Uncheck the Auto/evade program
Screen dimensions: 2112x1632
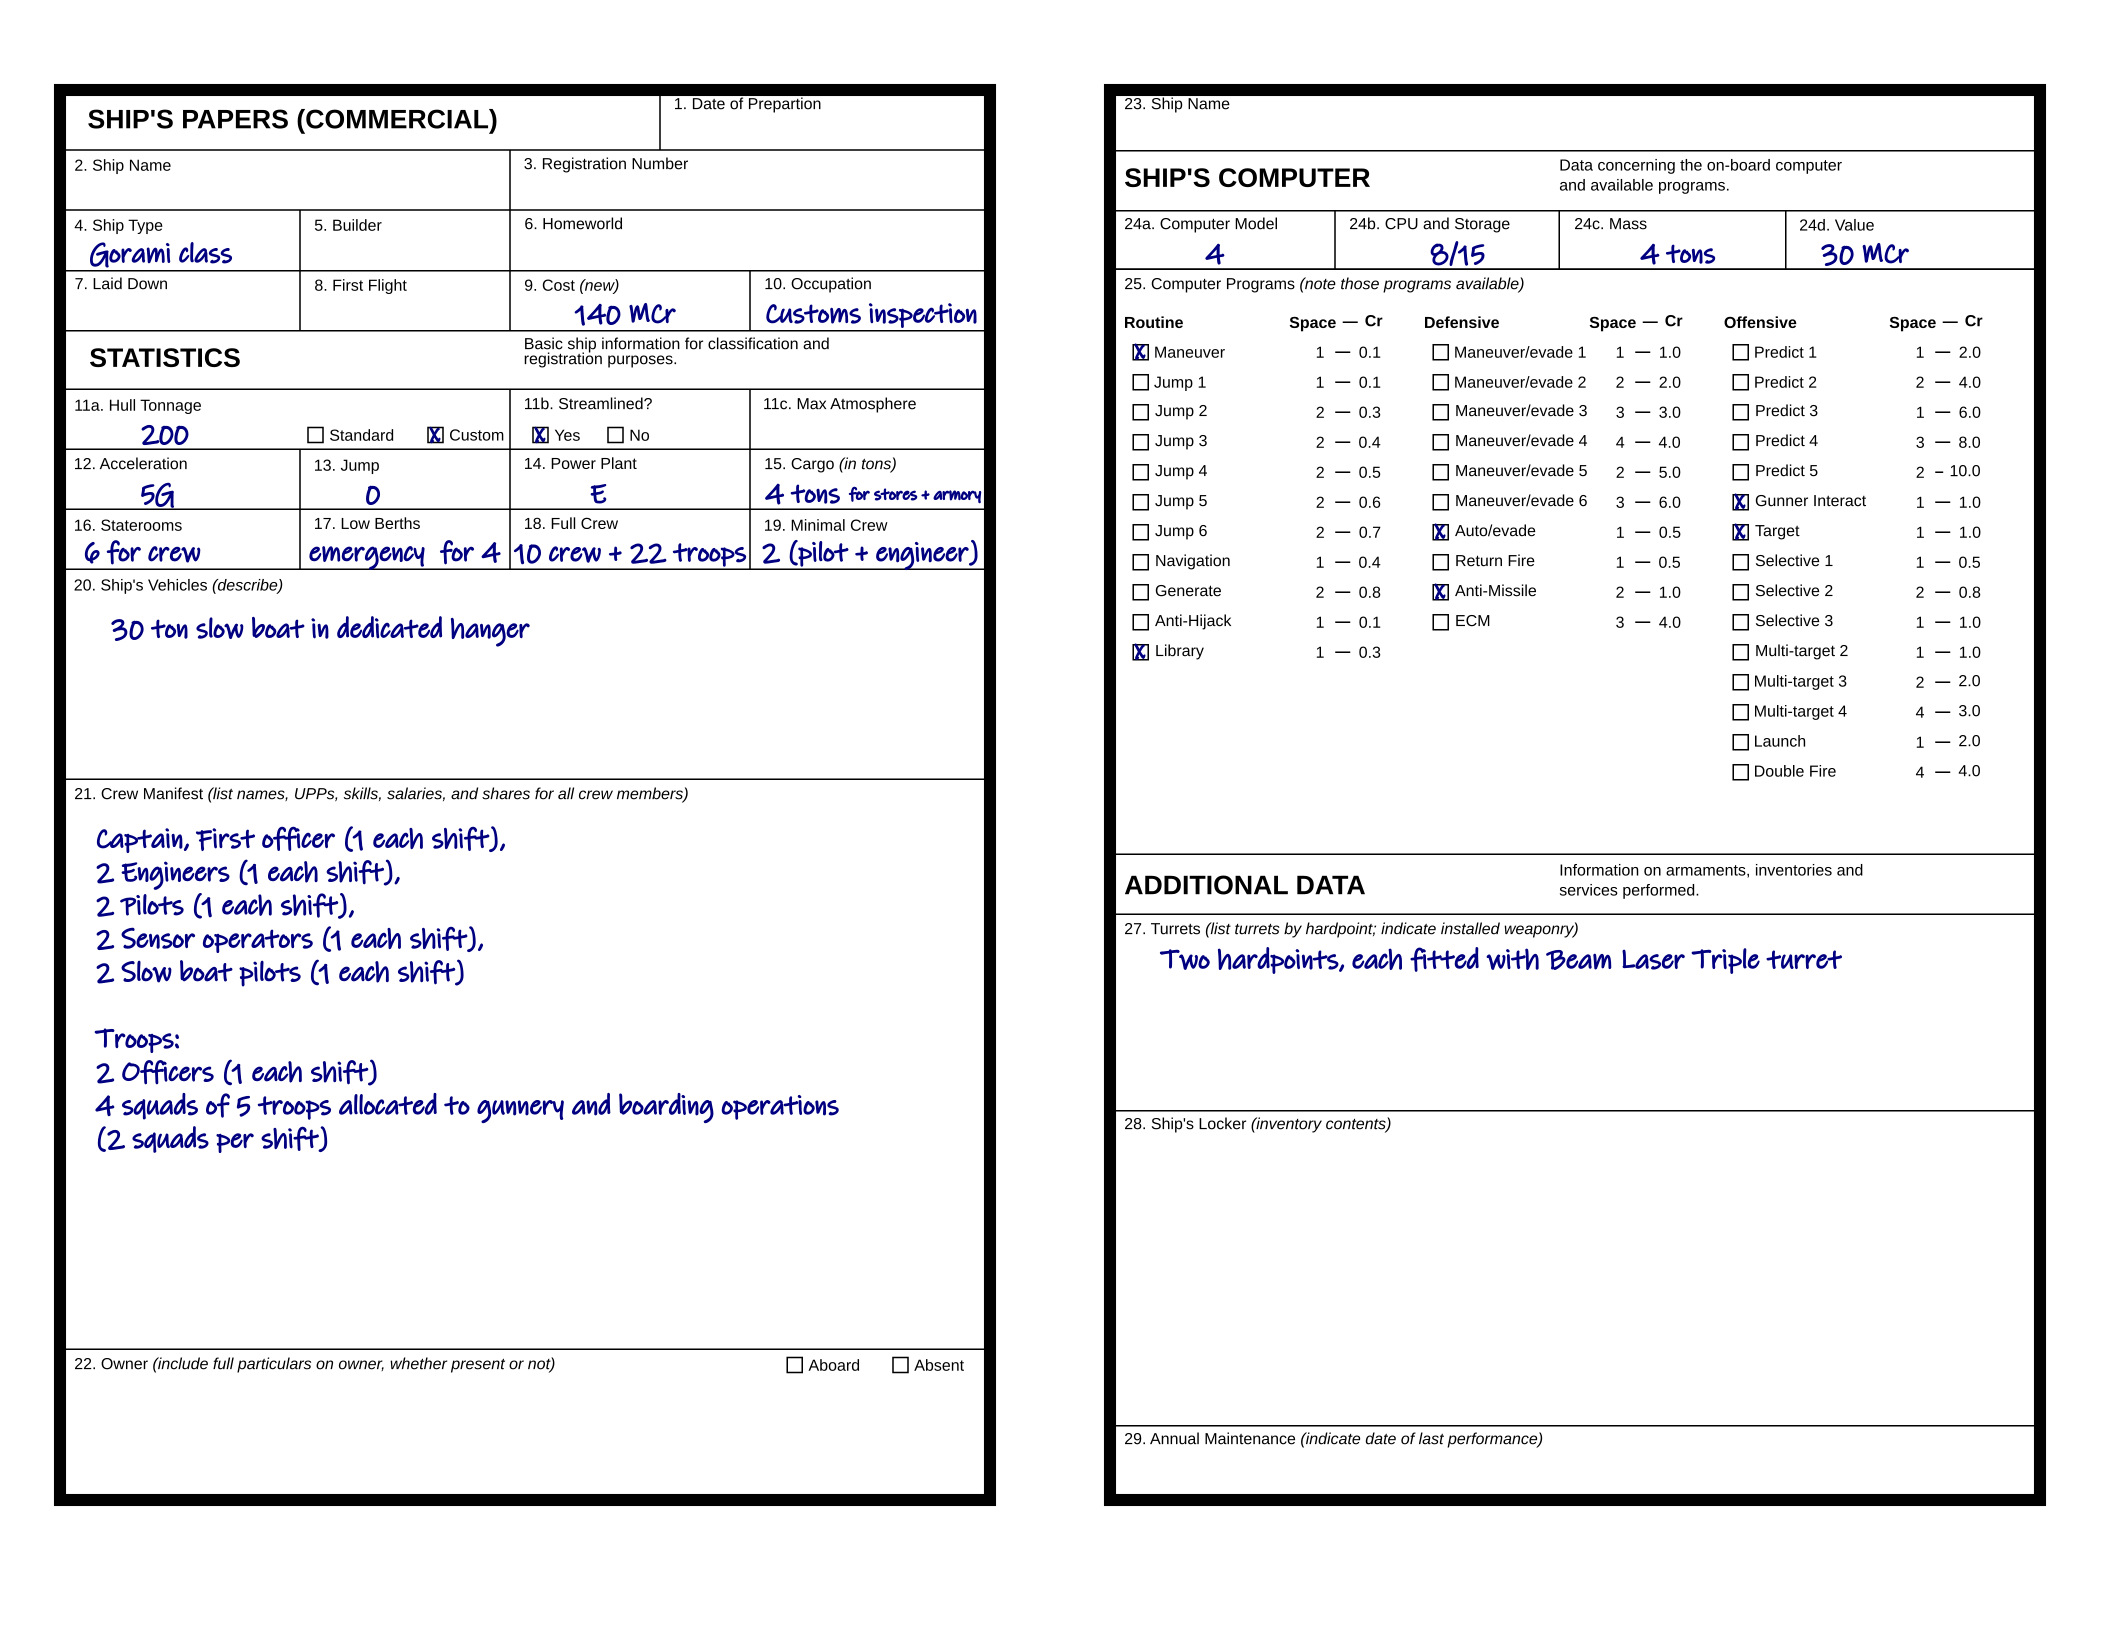pos(1440,532)
